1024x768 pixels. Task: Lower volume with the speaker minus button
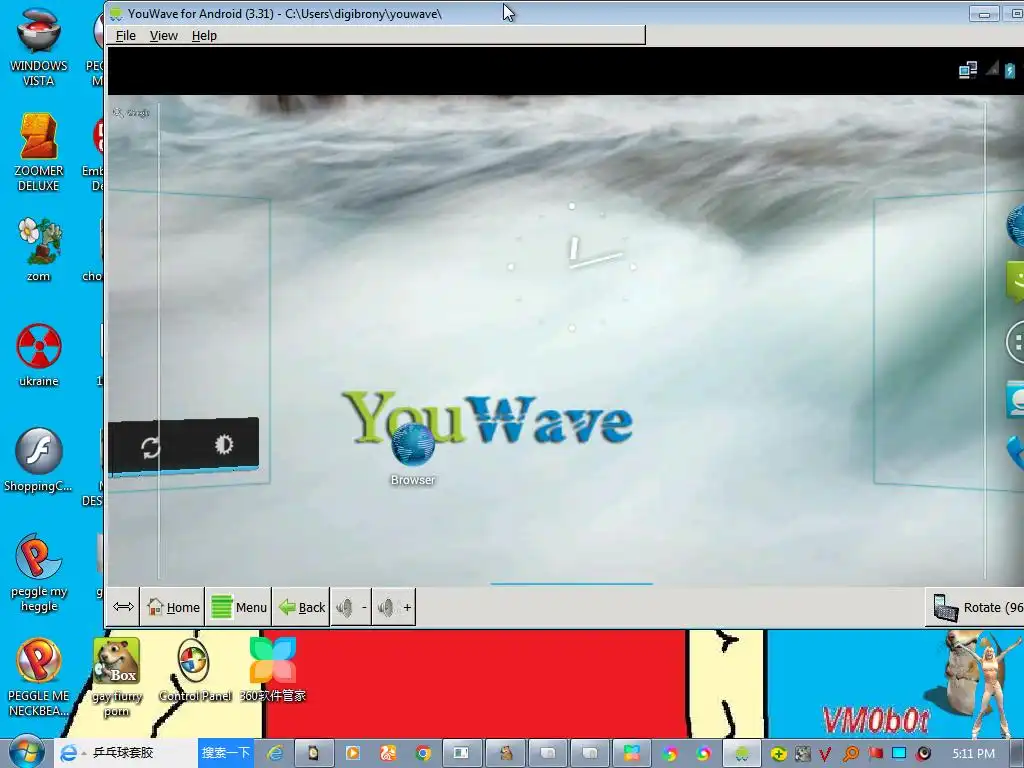(x=351, y=607)
